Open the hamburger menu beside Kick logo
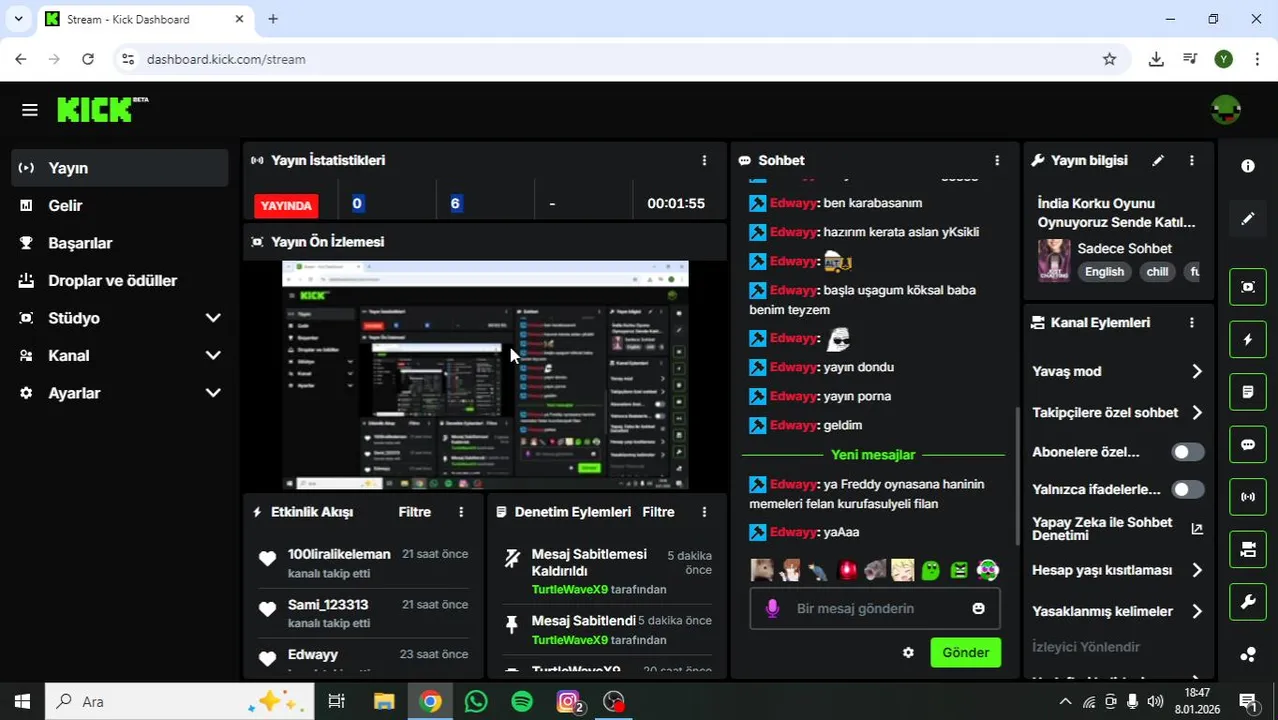Viewport: 1278px width, 720px height. (x=29, y=110)
